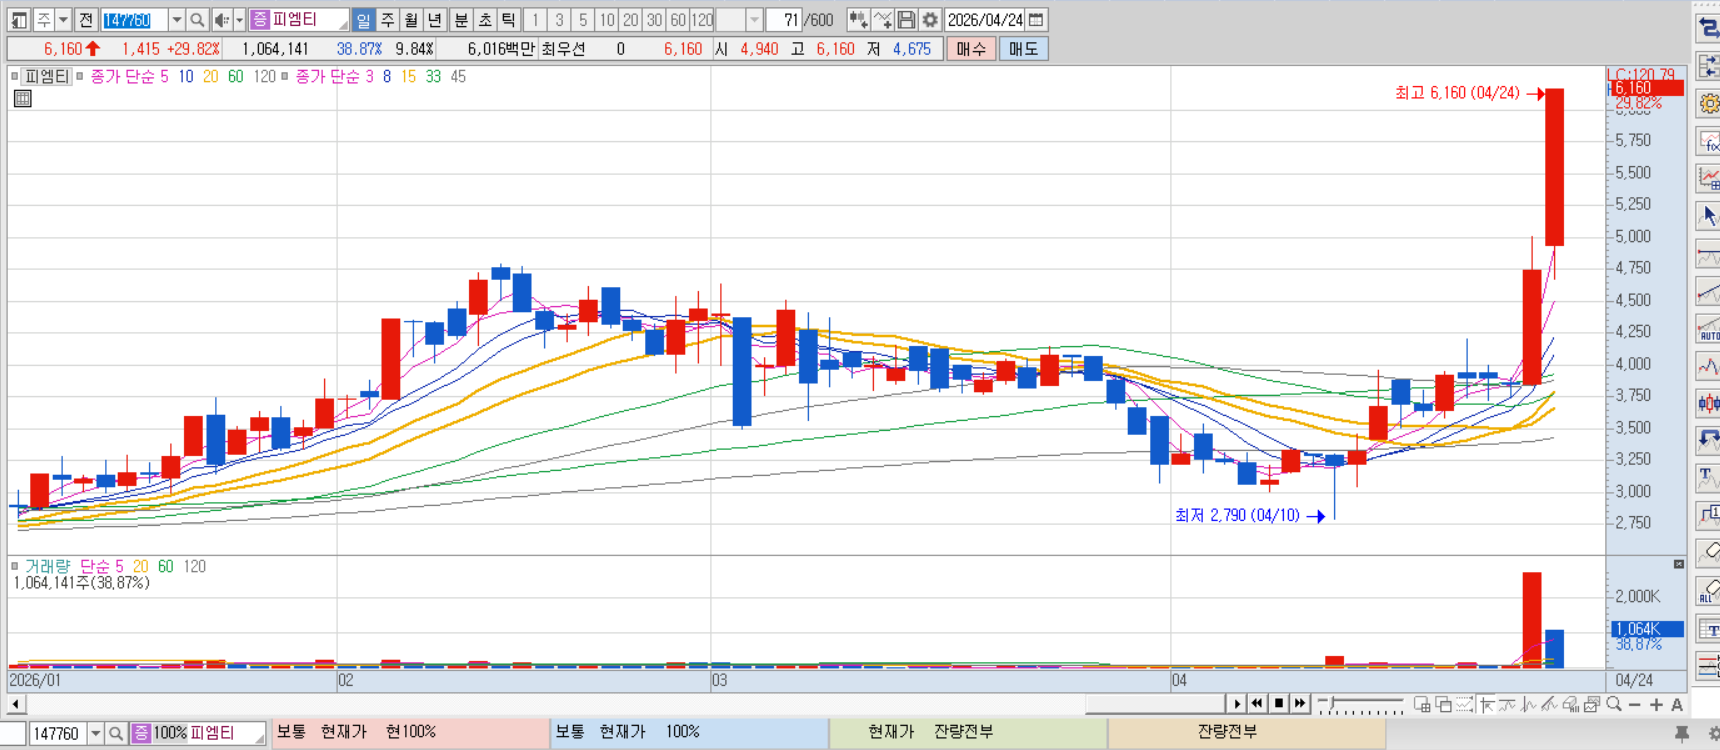Click the candle count field showing 71
Image resolution: width=1720 pixels, height=750 pixels.
click(x=784, y=20)
